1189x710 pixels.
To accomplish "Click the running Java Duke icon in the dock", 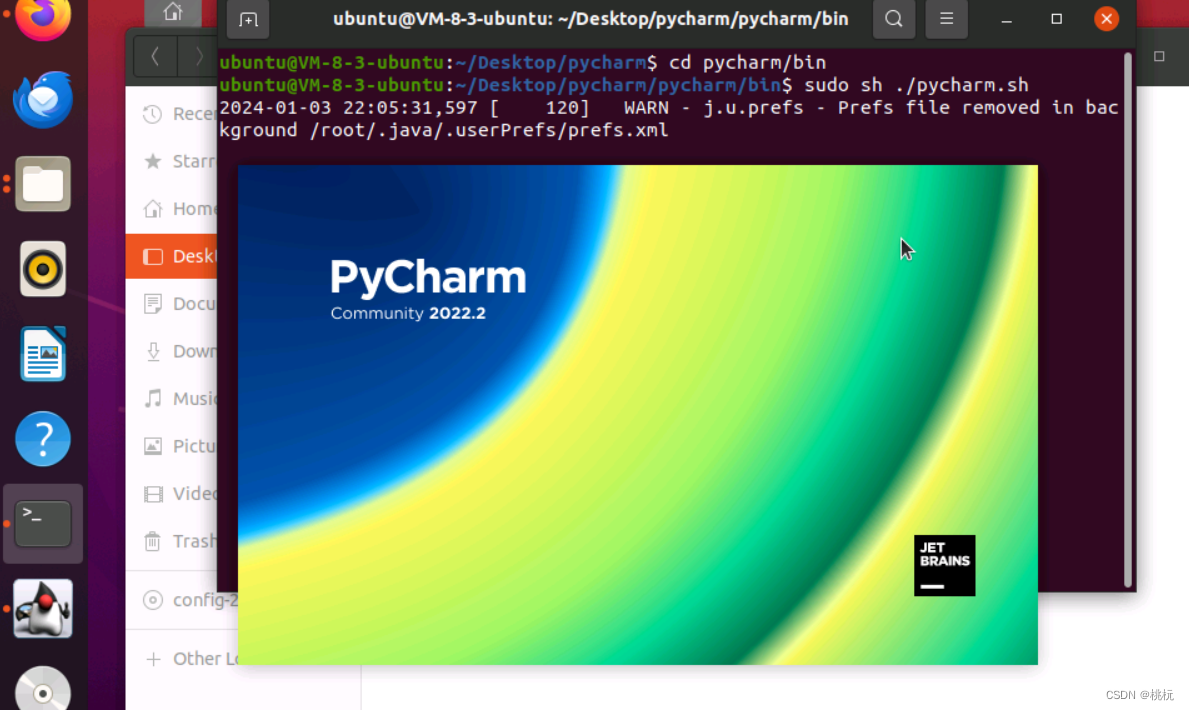I will pyautogui.click(x=41, y=608).
